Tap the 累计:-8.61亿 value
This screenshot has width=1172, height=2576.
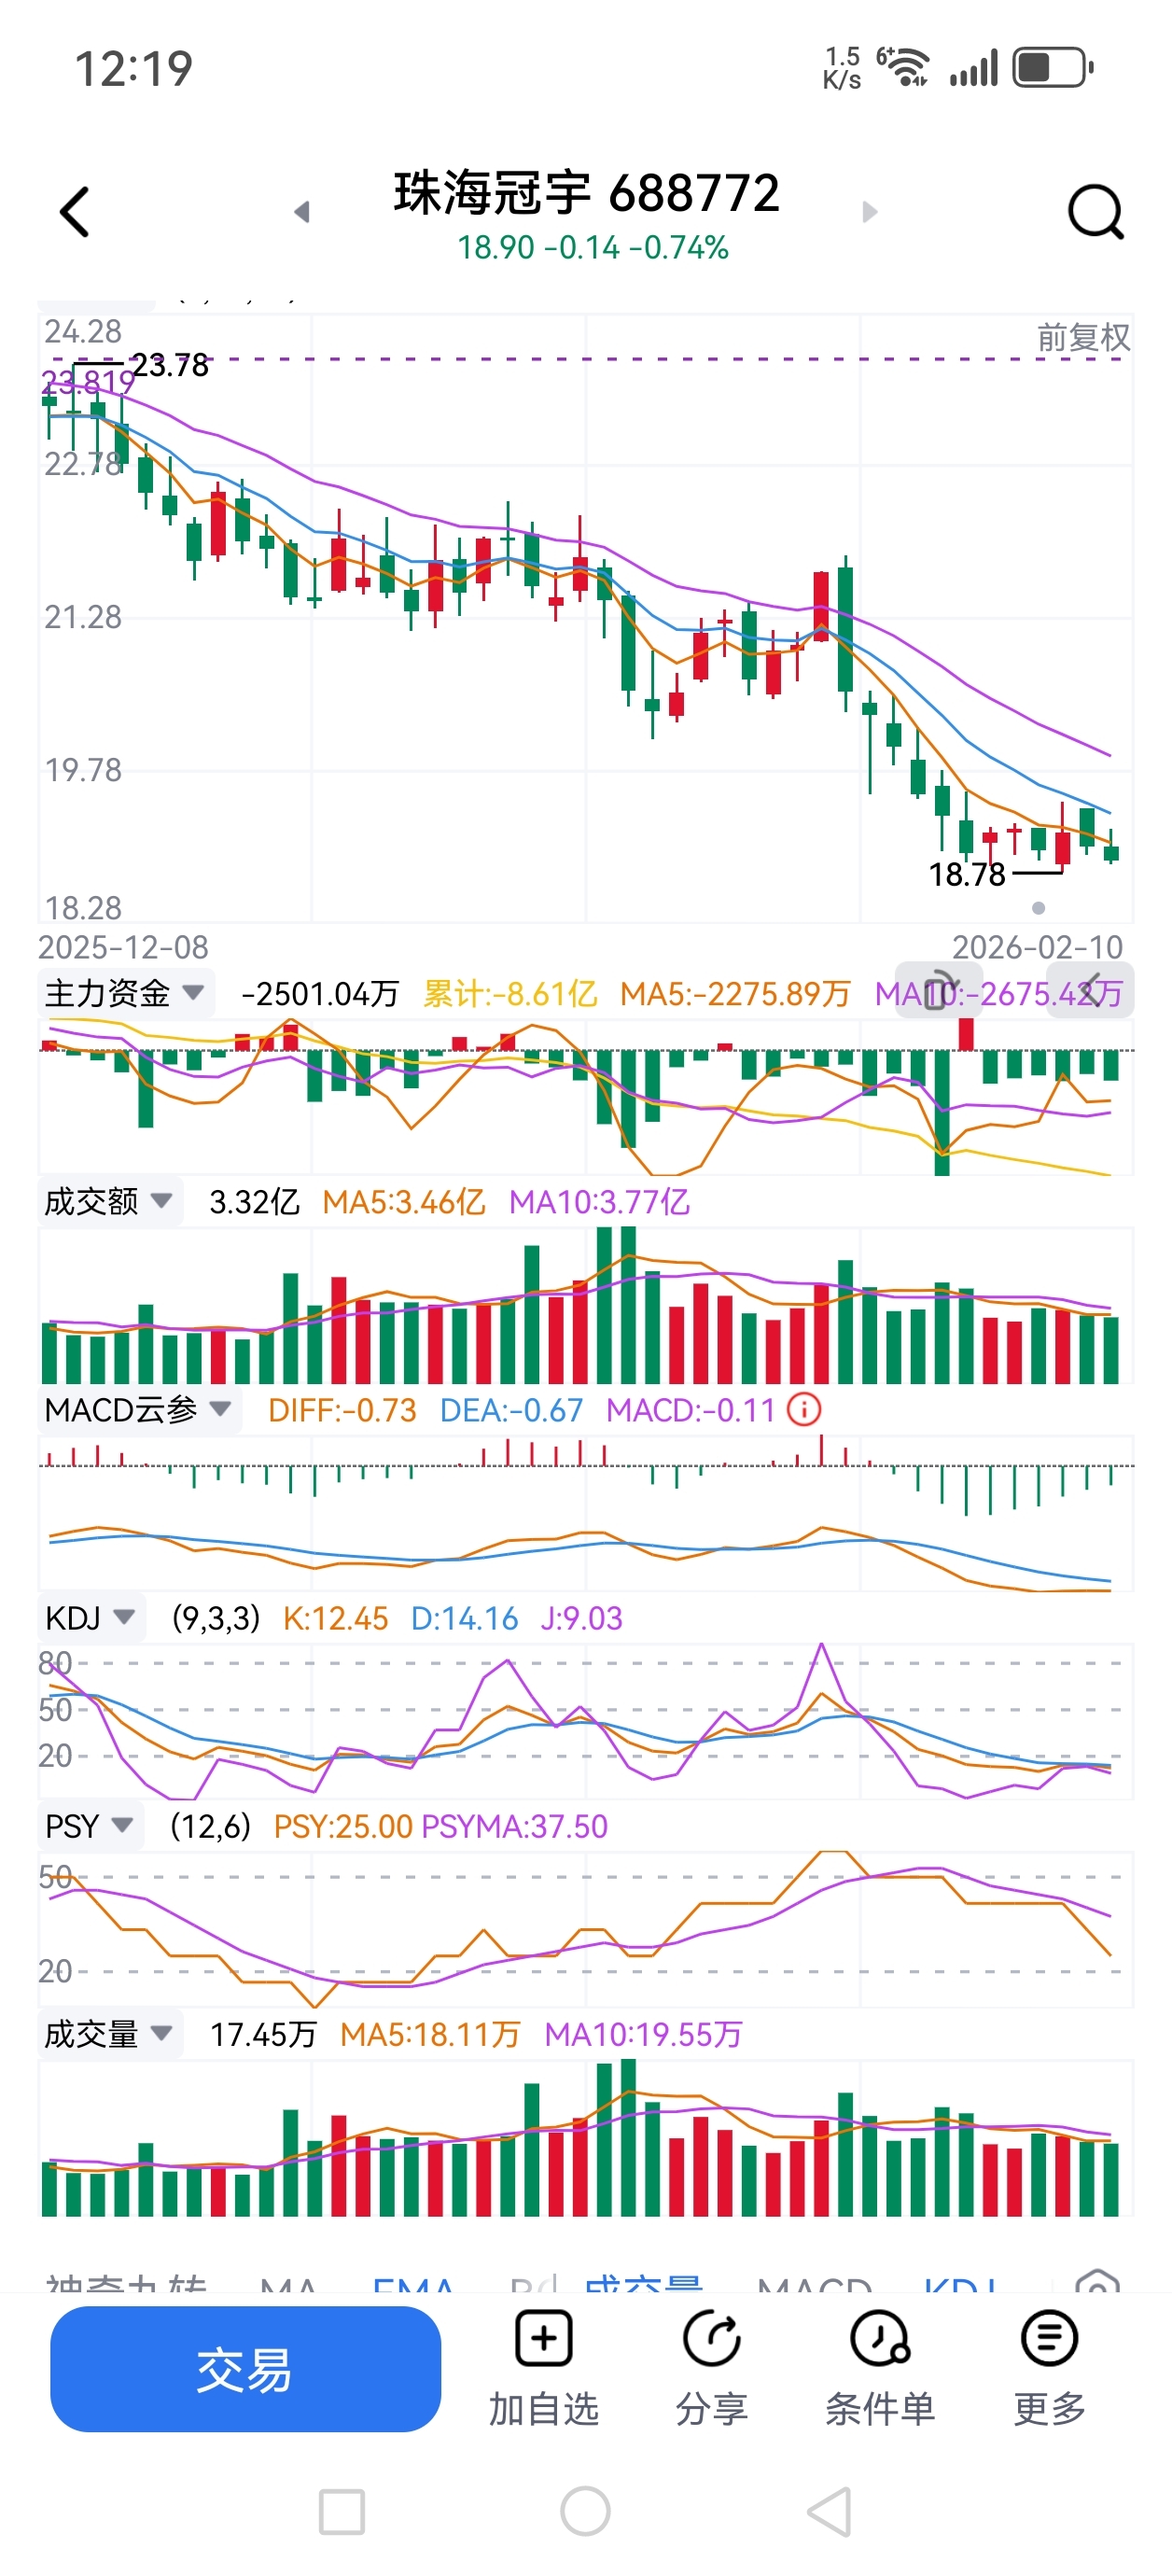coord(510,994)
